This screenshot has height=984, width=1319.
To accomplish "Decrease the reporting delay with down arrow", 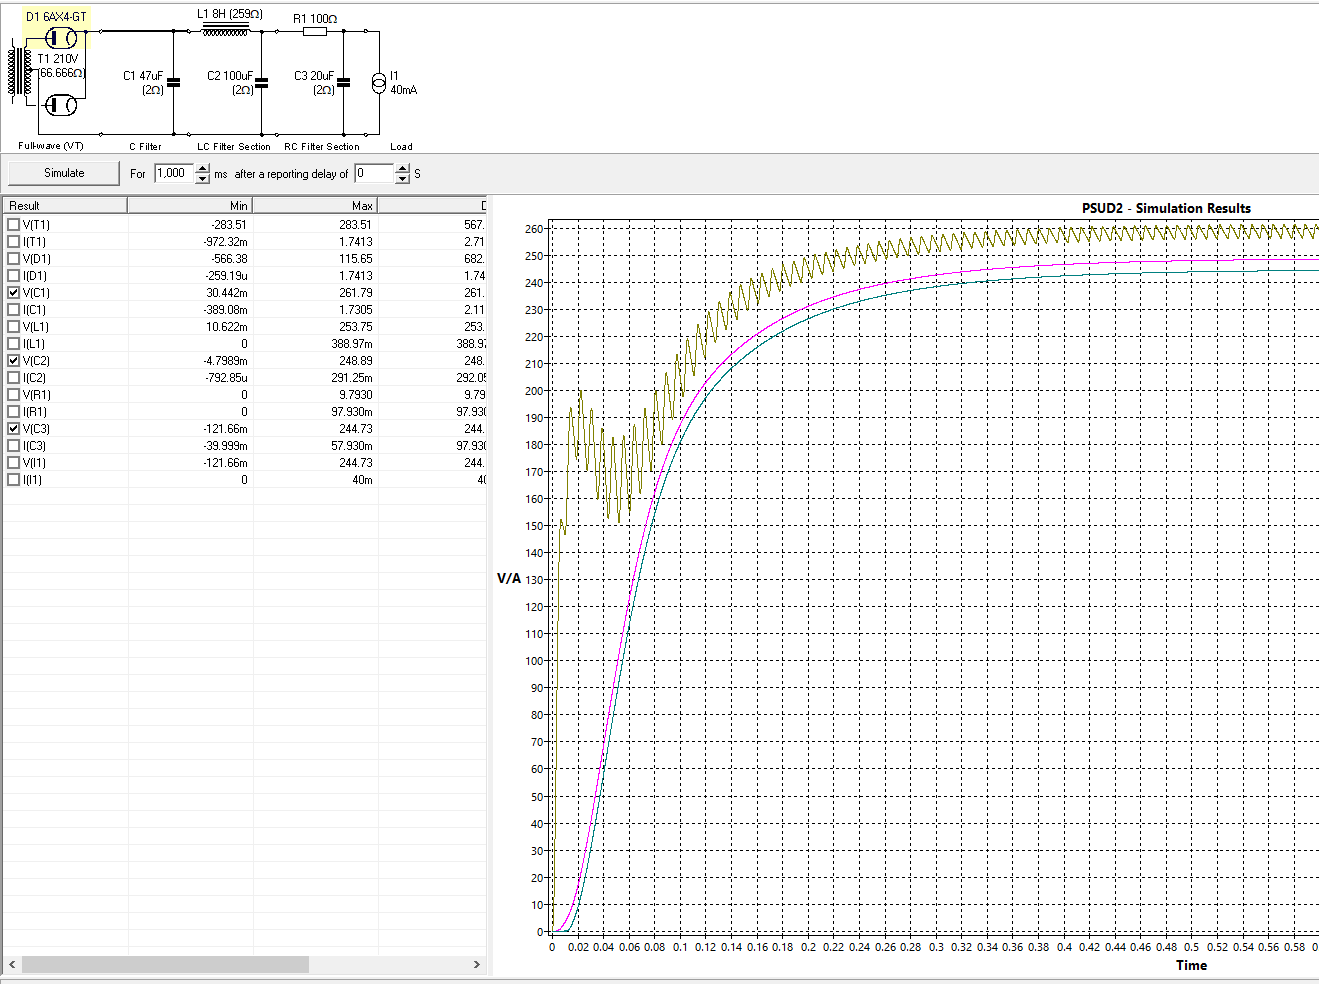I will tap(403, 179).
